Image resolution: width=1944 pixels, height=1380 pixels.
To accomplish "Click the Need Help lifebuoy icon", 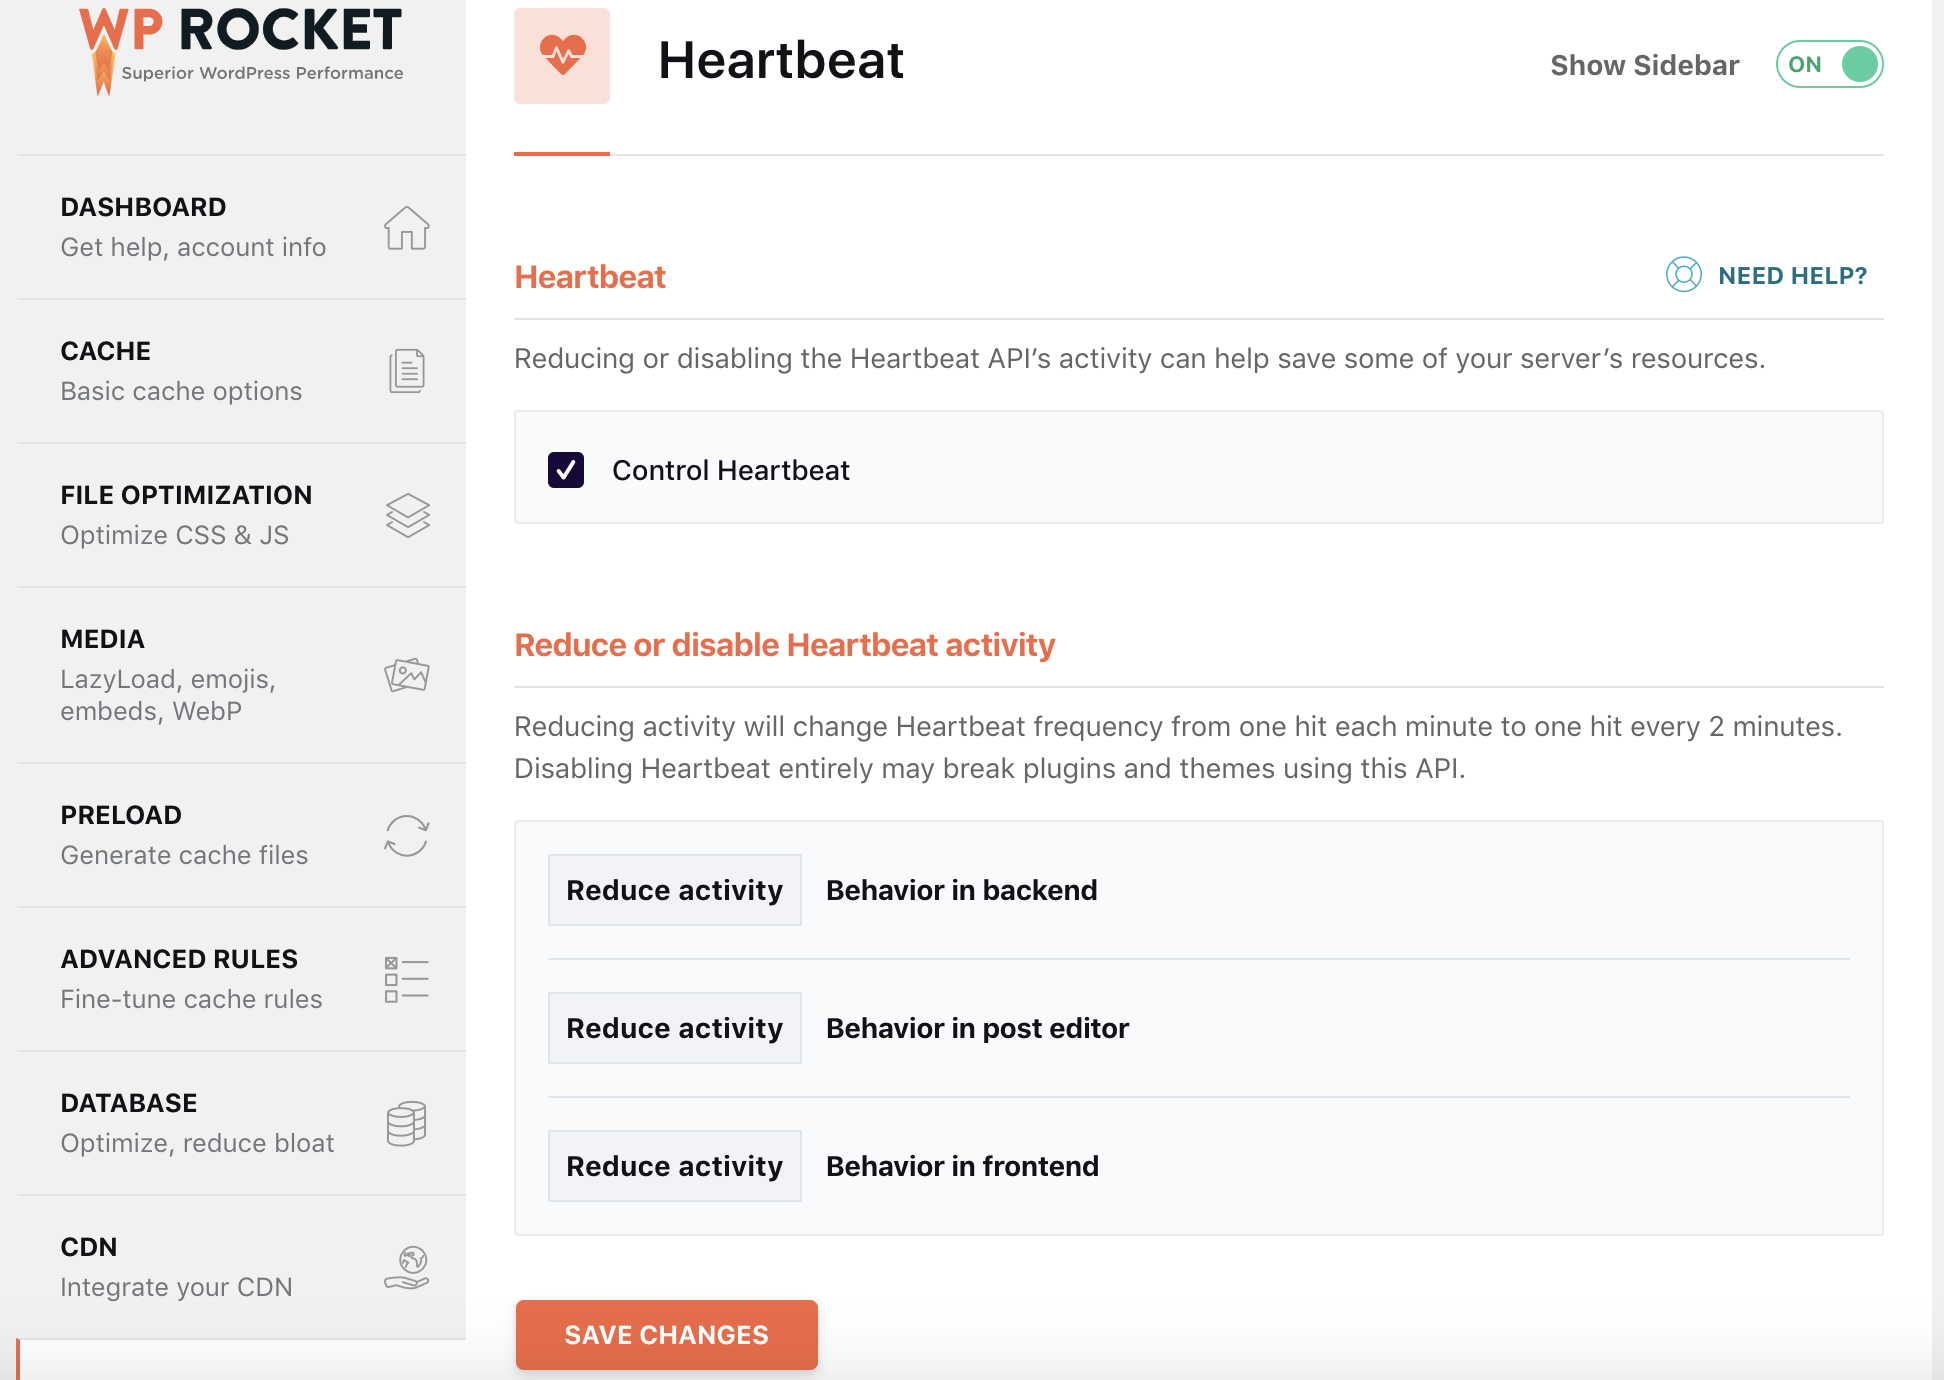I will [x=1683, y=275].
